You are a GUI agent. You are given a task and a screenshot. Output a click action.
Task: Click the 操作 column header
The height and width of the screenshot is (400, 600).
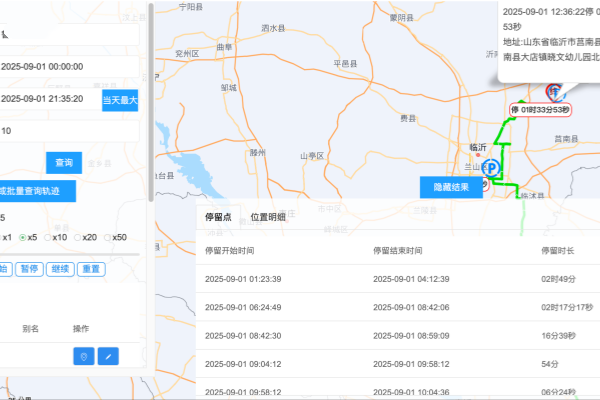(81, 329)
